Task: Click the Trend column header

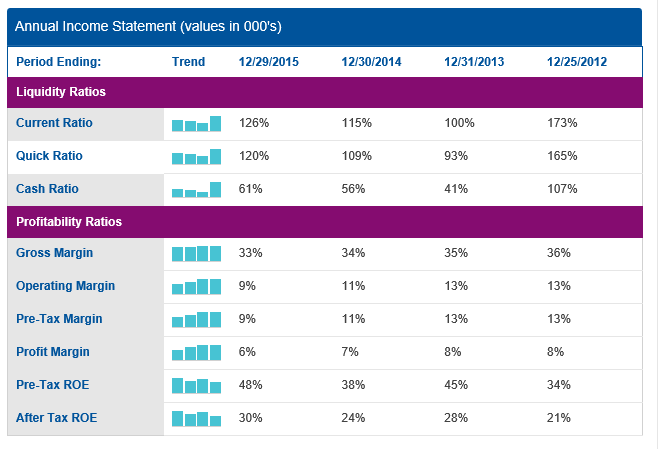Action: [x=188, y=62]
